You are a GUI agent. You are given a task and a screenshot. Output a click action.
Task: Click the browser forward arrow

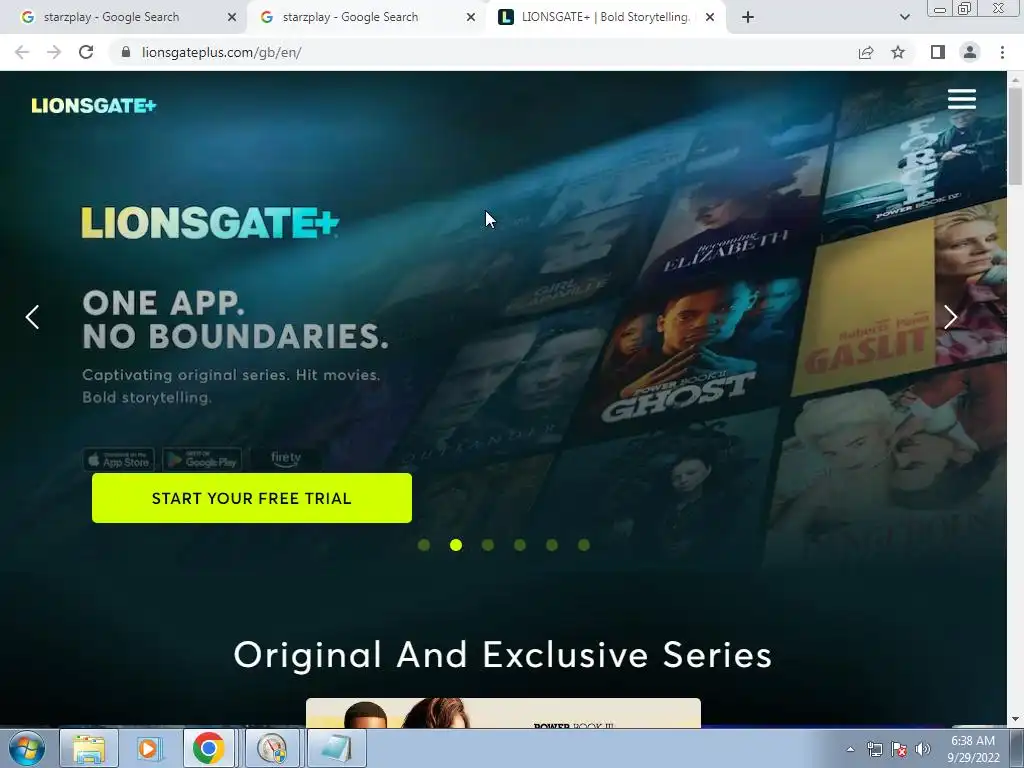[54, 52]
